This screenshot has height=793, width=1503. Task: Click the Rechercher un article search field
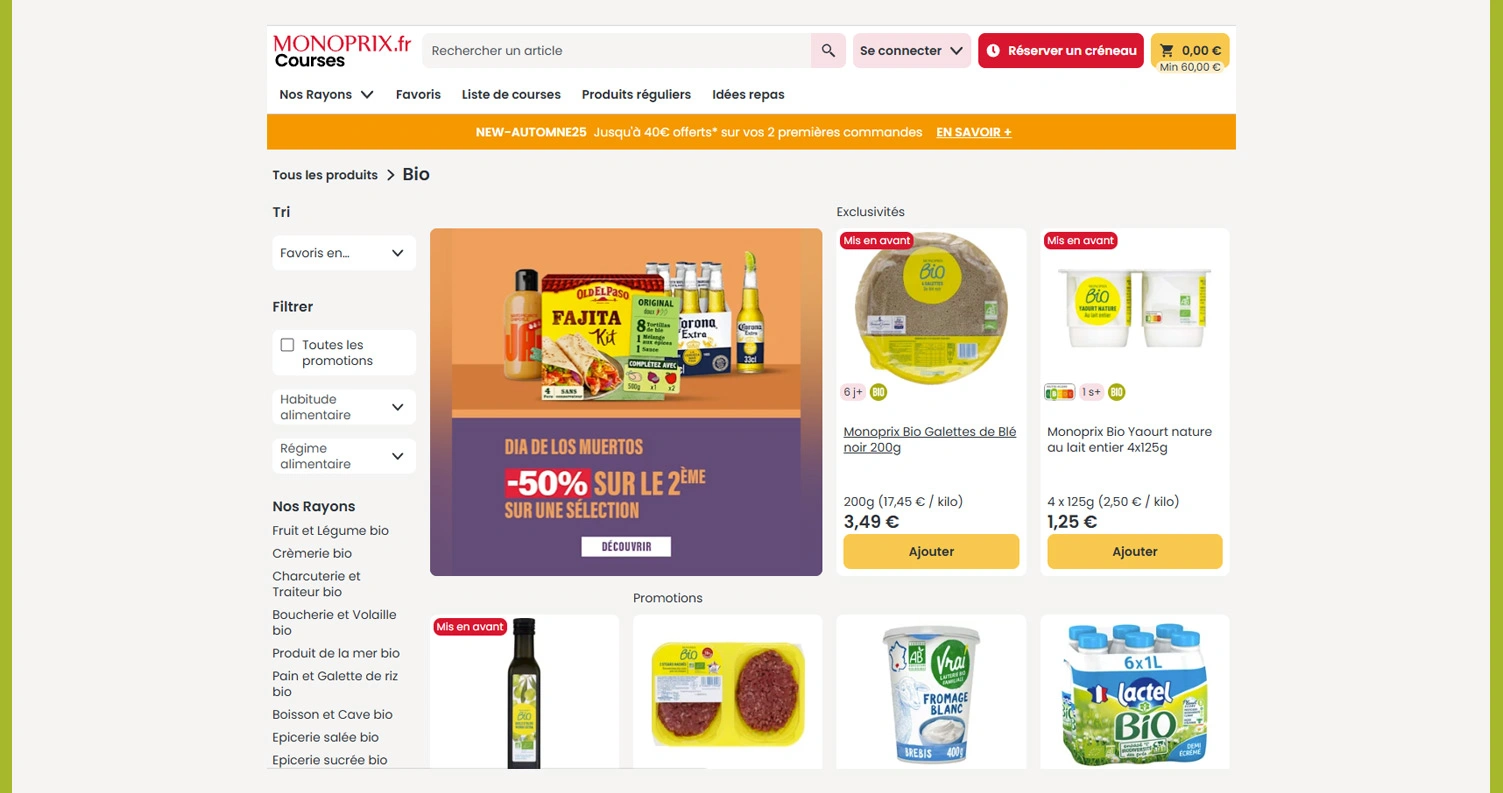[616, 51]
